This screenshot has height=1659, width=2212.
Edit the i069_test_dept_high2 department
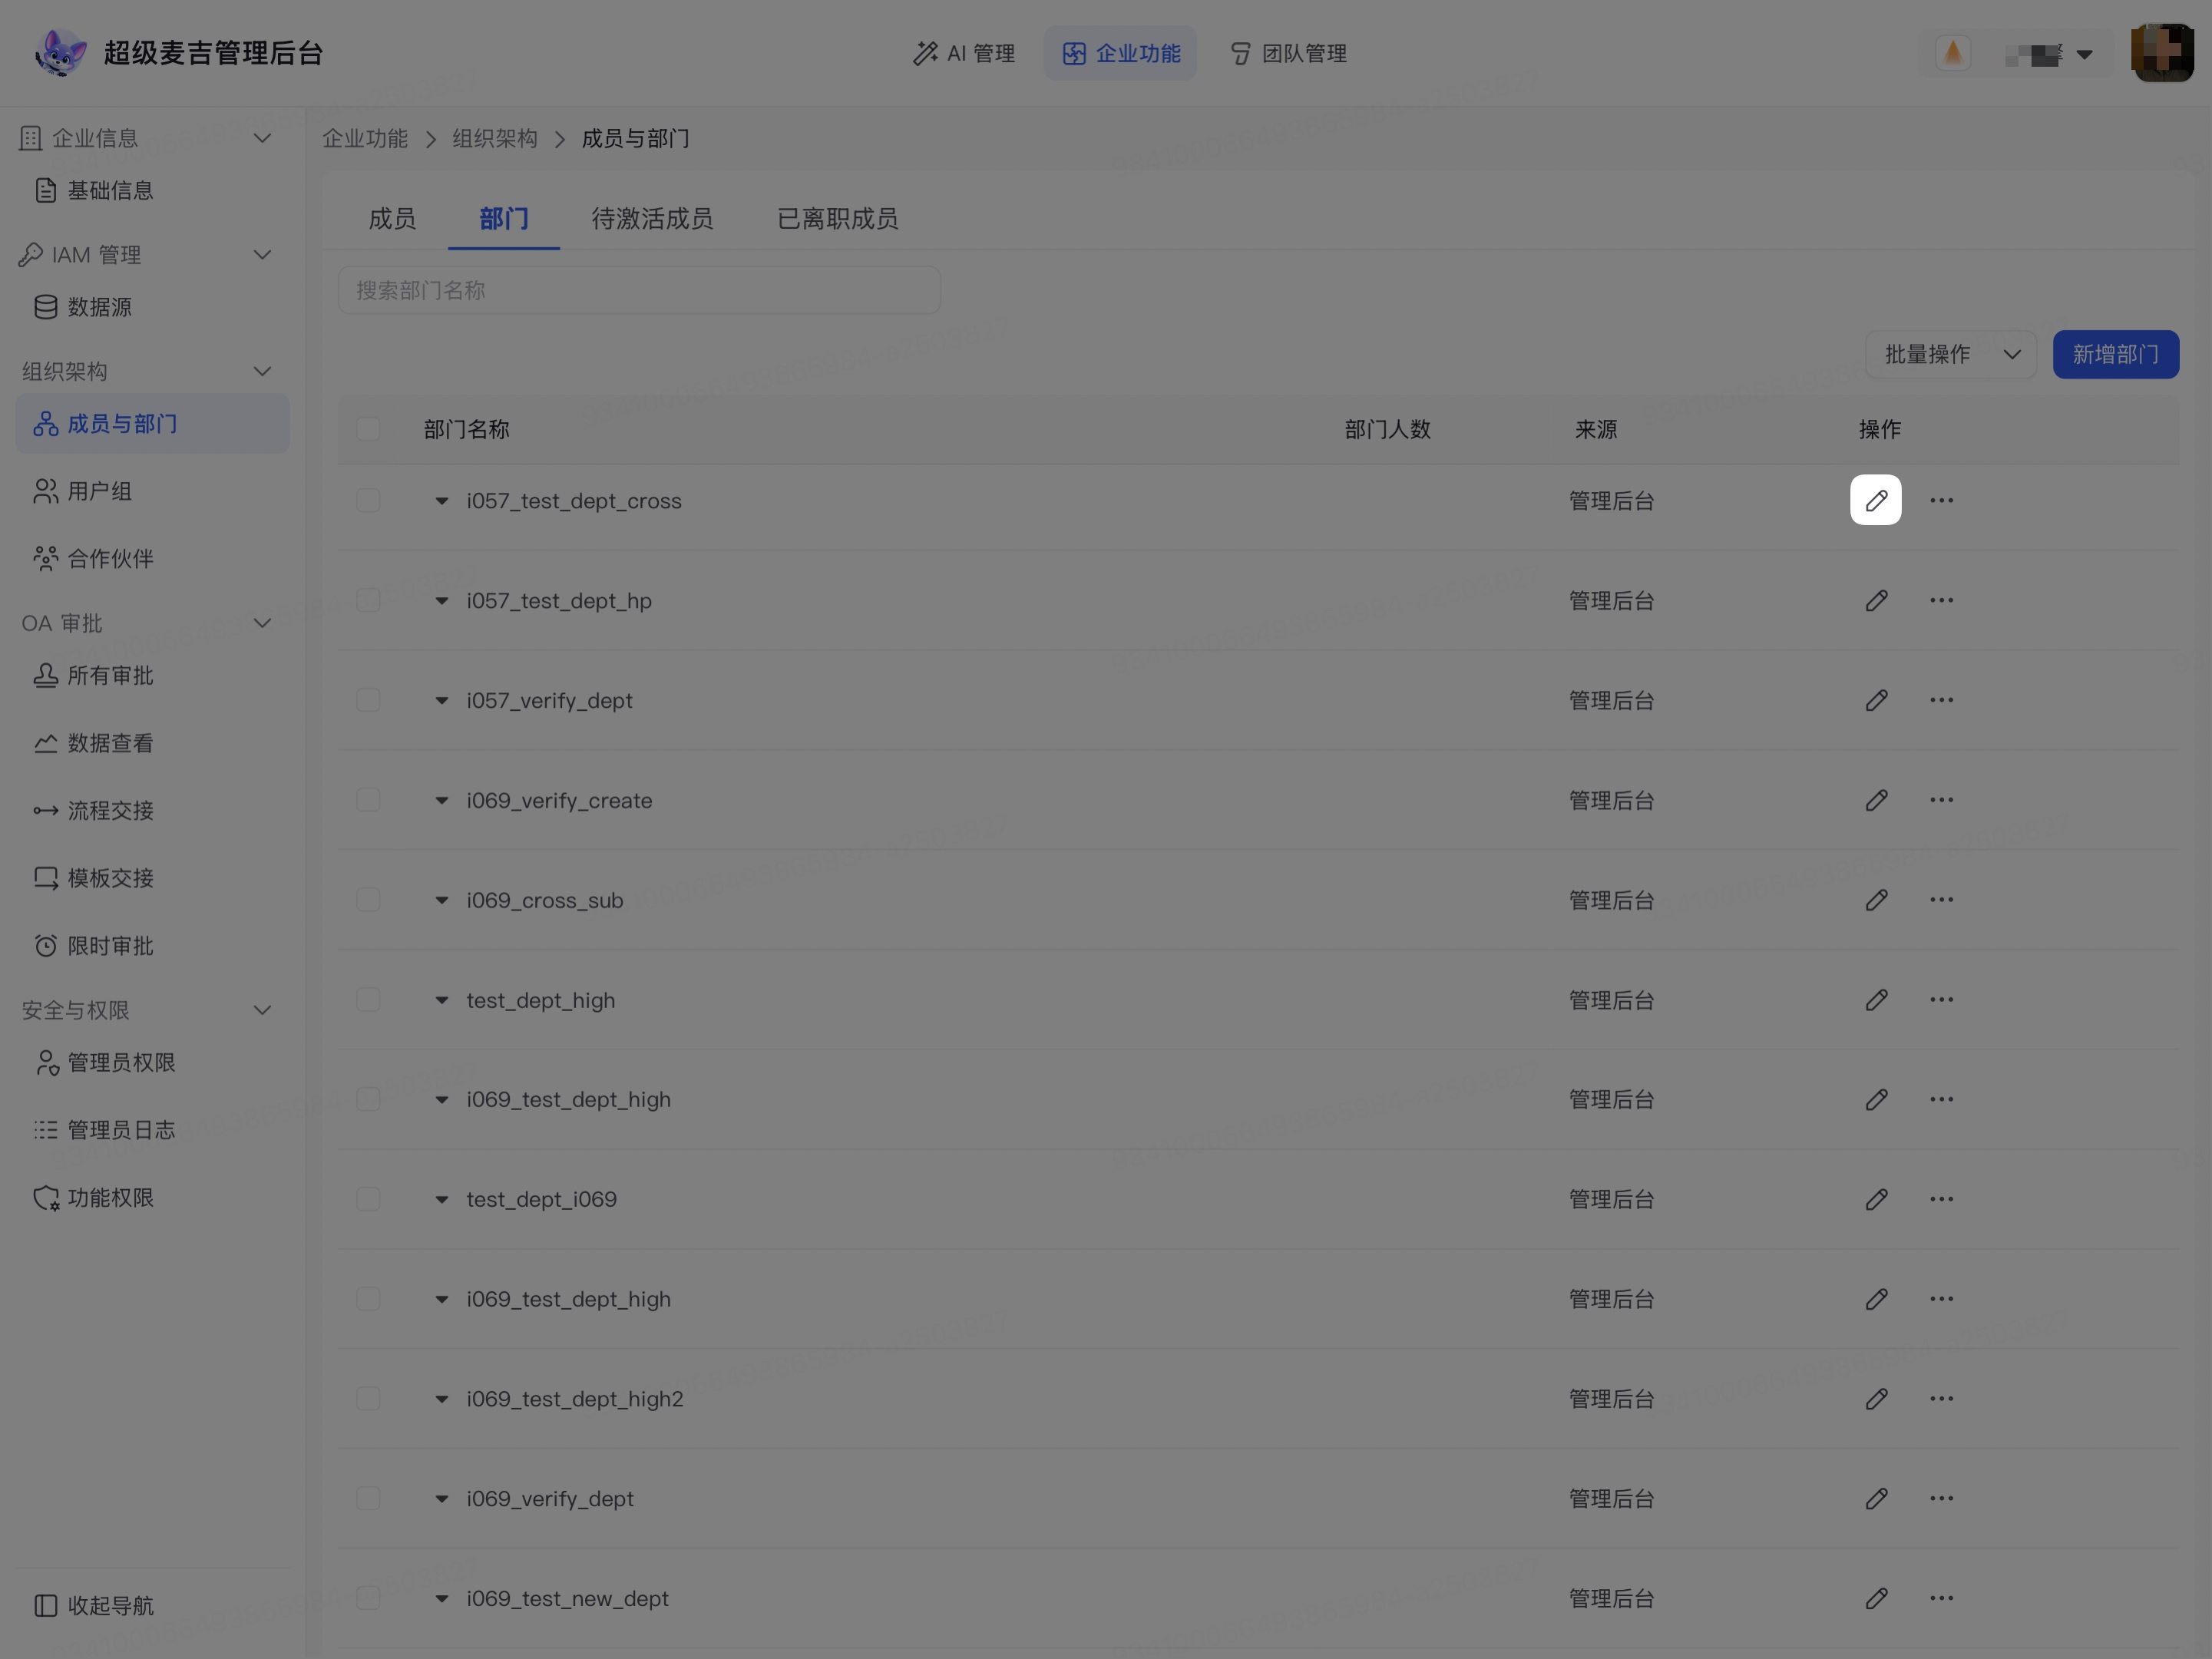point(1876,1399)
